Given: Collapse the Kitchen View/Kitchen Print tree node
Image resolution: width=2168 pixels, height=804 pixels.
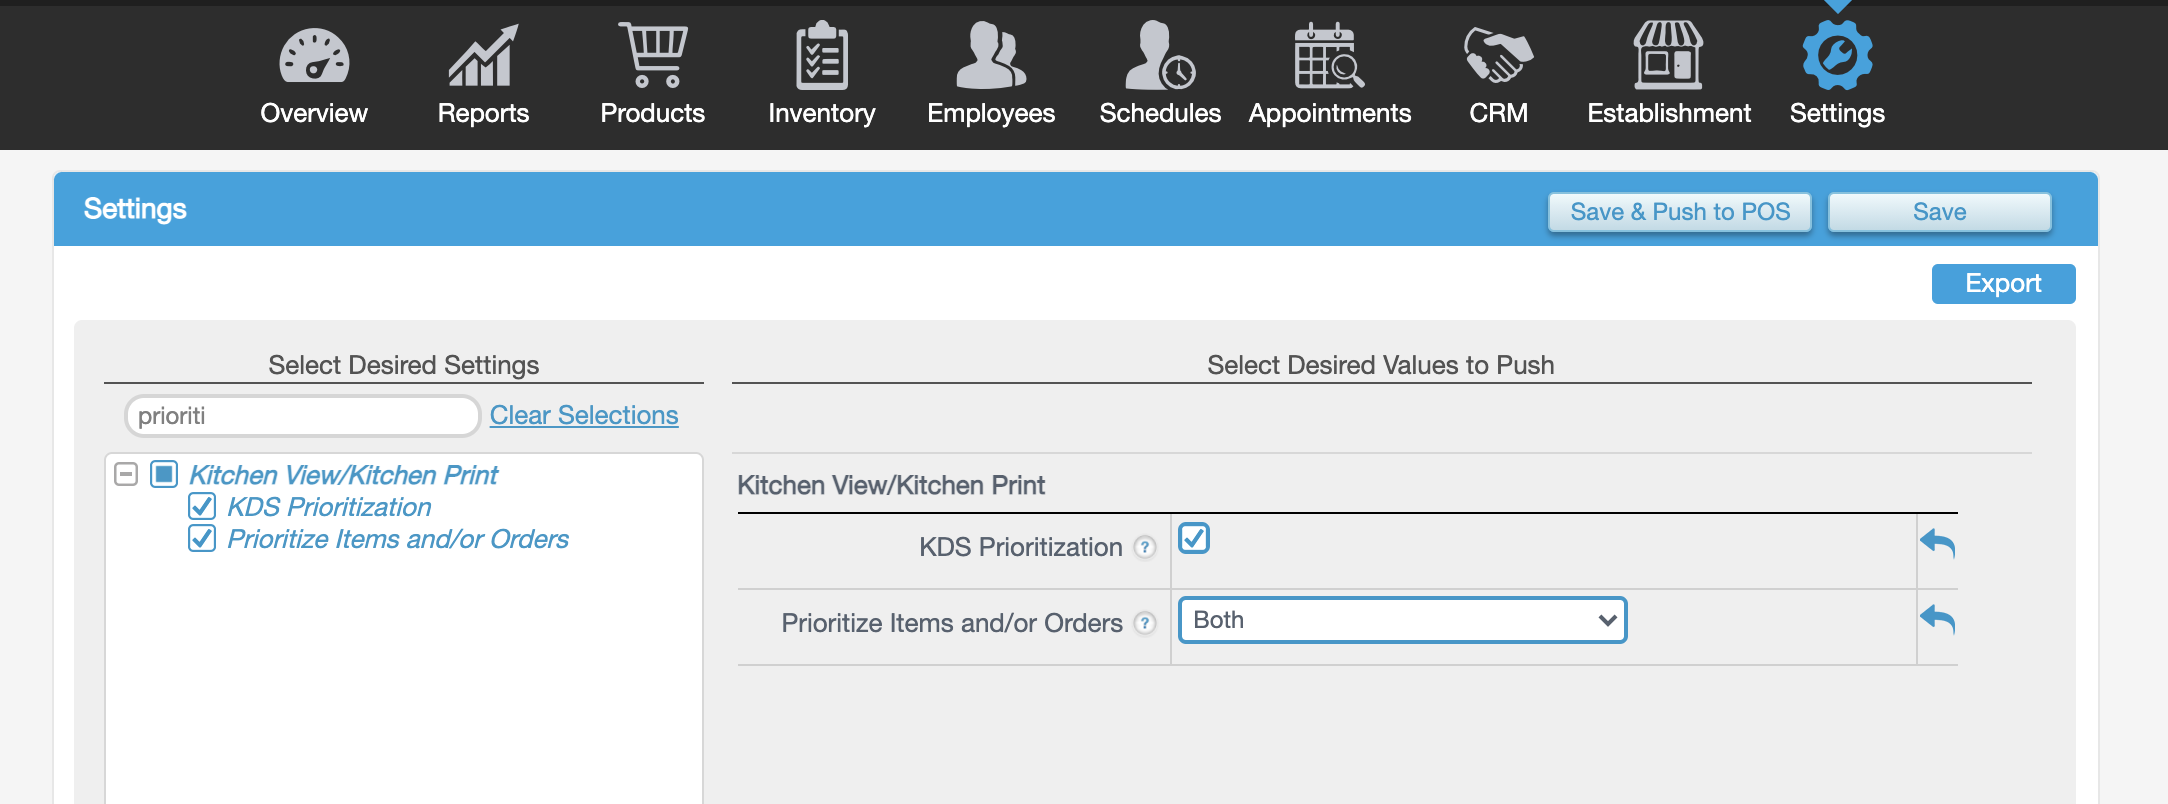Looking at the screenshot, I should click(126, 474).
